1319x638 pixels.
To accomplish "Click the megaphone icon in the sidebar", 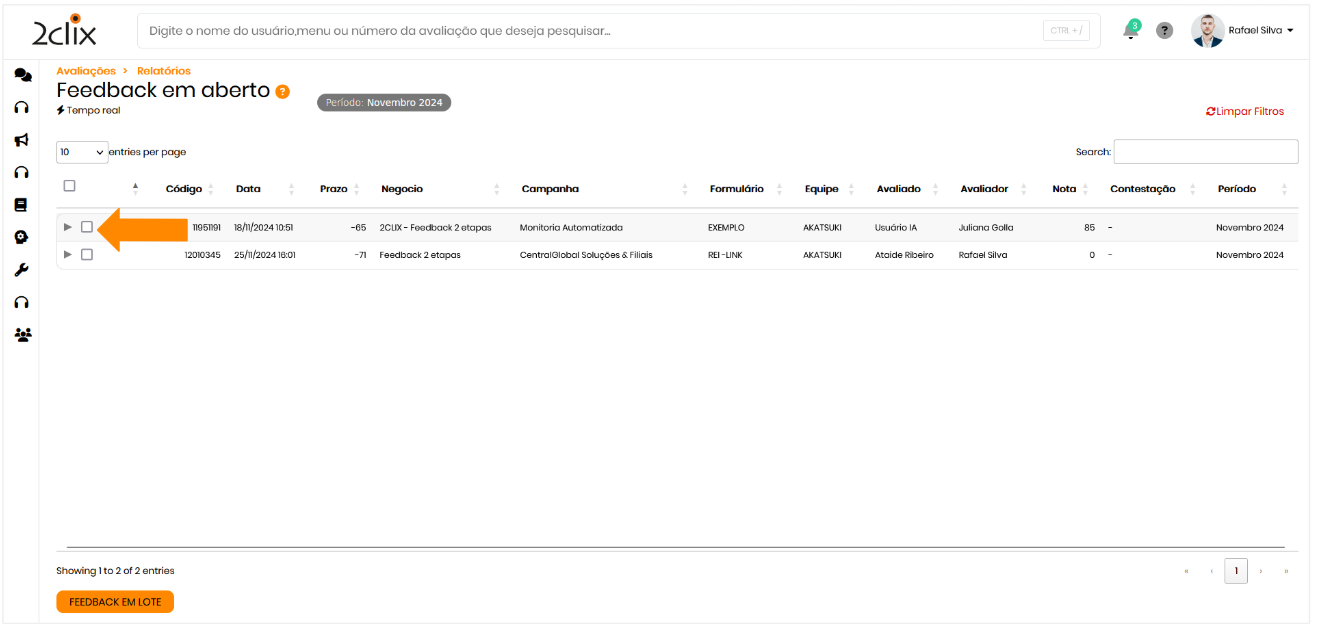I will tap(22, 140).
